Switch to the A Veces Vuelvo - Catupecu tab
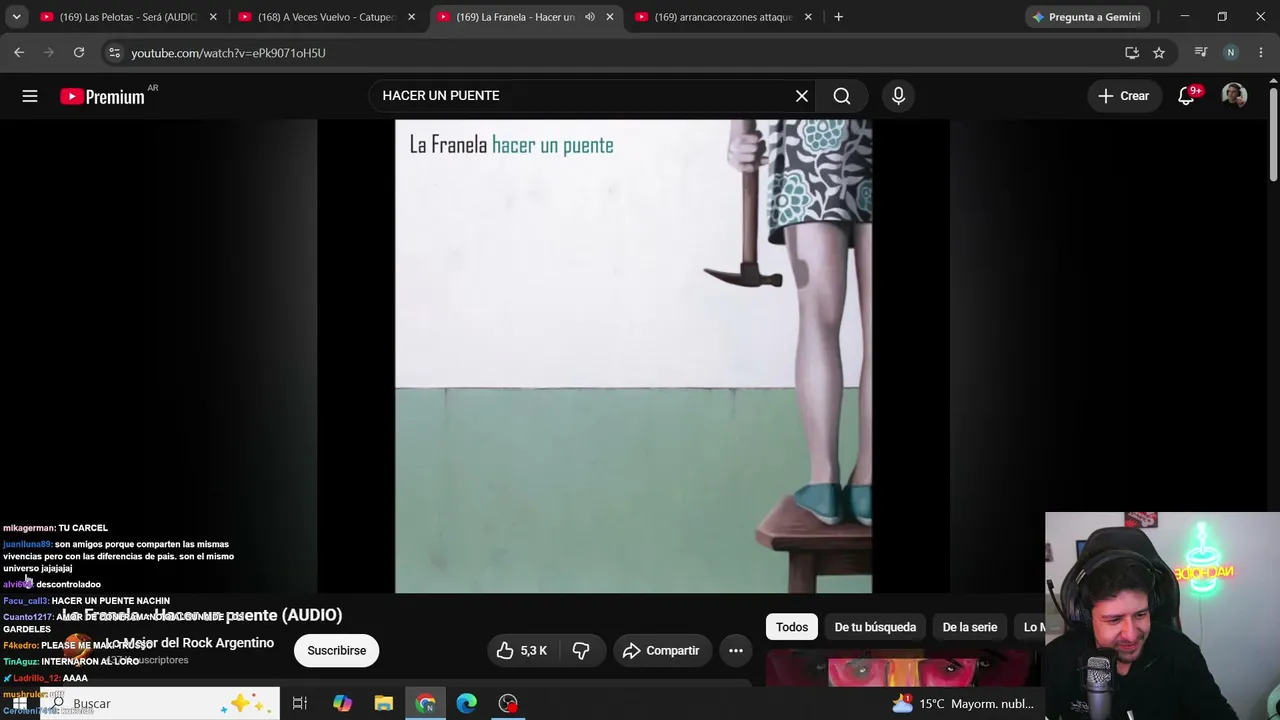Screen dimensions: 1280x720 pyautogui.click(x=327, y=17)
